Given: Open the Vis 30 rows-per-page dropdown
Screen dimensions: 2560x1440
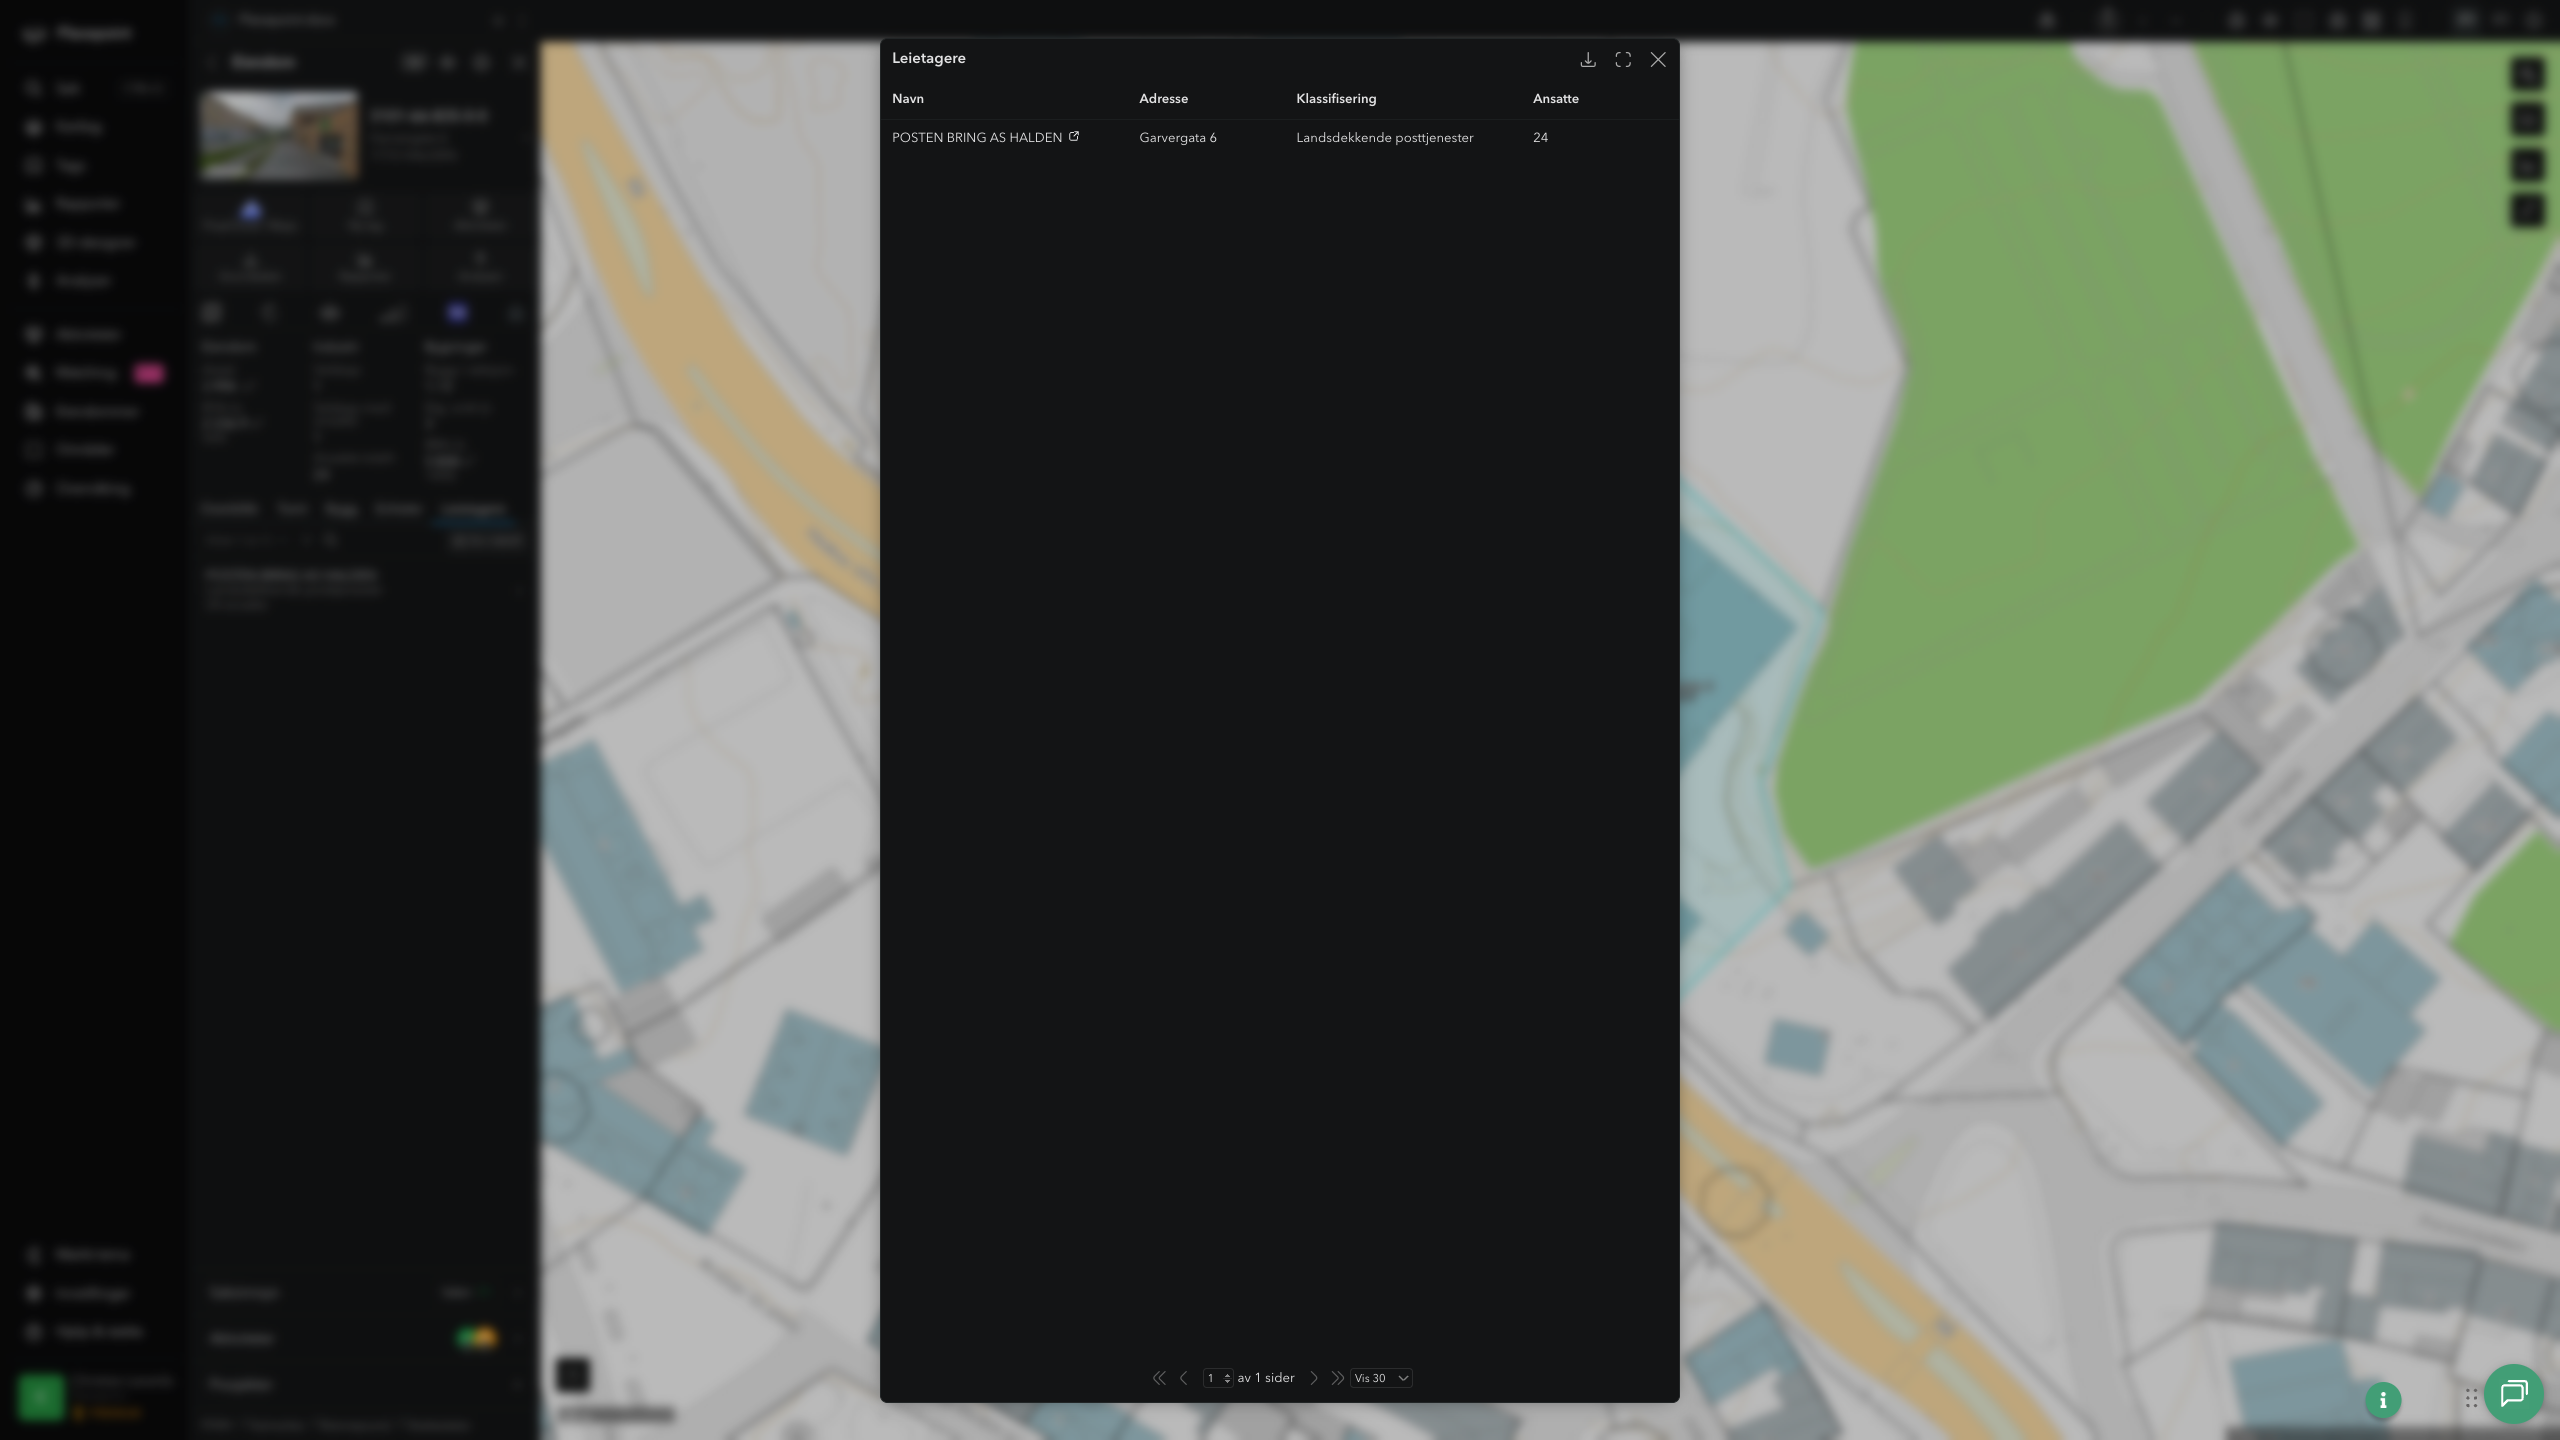Looking at the screenshot, I should click(1381, 1378).
